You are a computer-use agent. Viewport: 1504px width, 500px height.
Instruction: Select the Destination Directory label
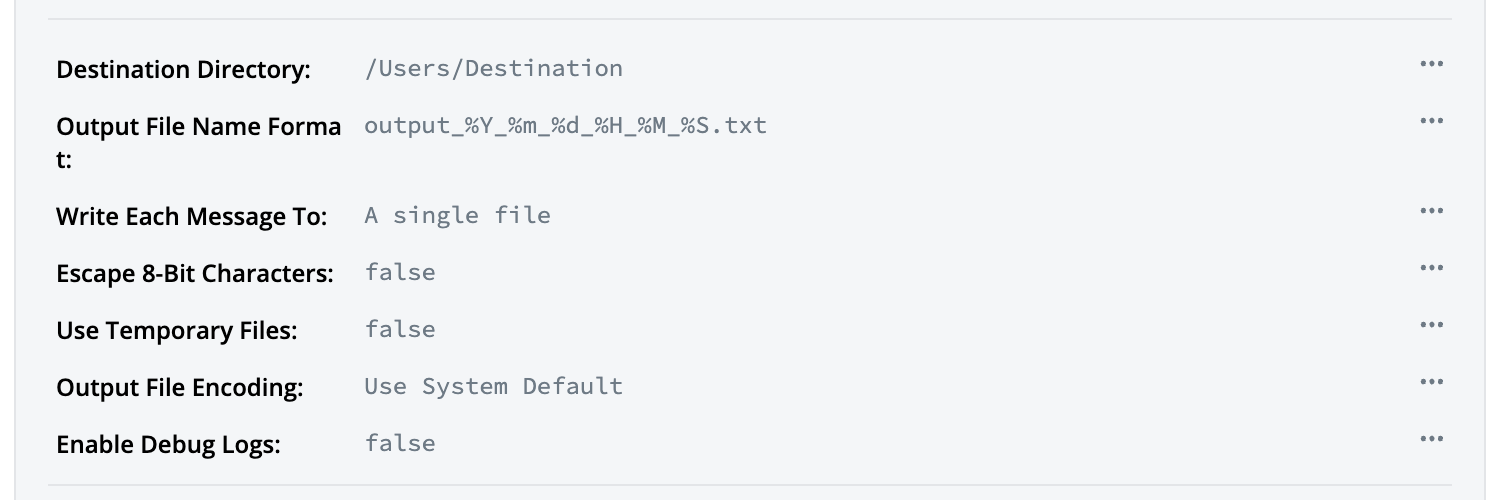(x=183, y=70)
